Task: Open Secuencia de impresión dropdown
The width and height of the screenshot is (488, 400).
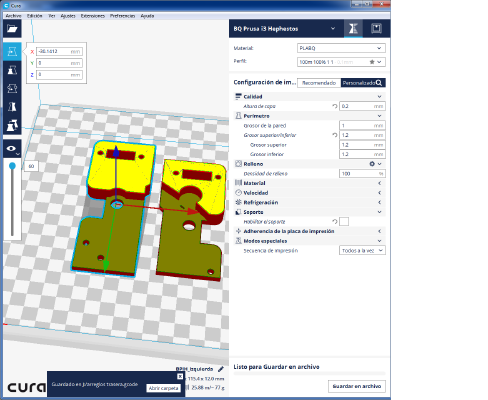Action: pos(362,250)
